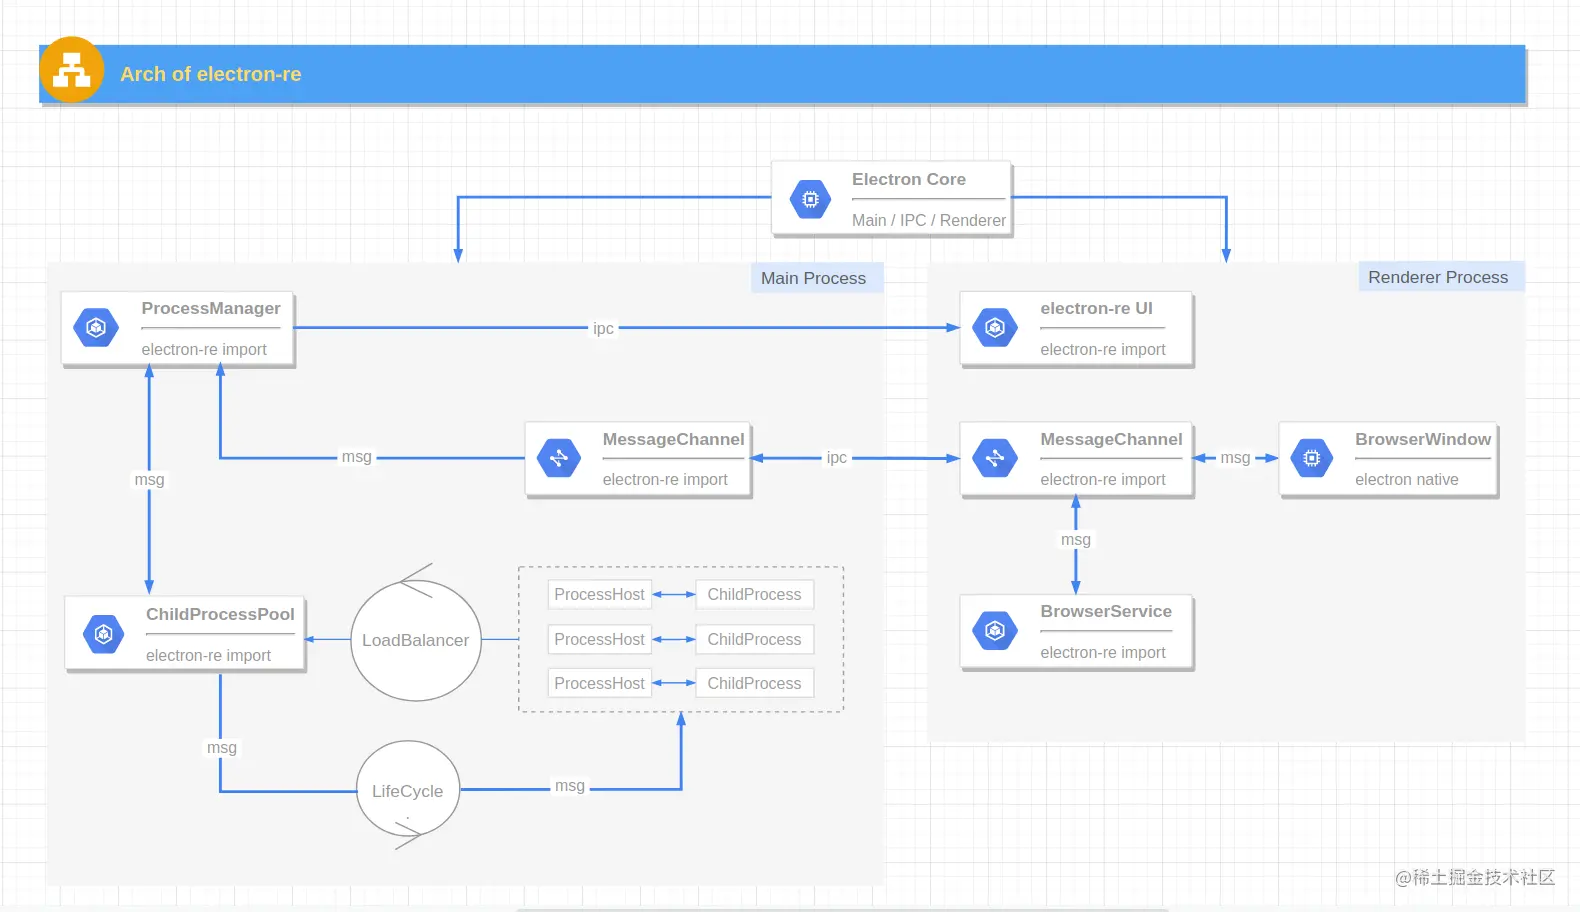Click the Electron Core title text

click(x=908, y=179)
